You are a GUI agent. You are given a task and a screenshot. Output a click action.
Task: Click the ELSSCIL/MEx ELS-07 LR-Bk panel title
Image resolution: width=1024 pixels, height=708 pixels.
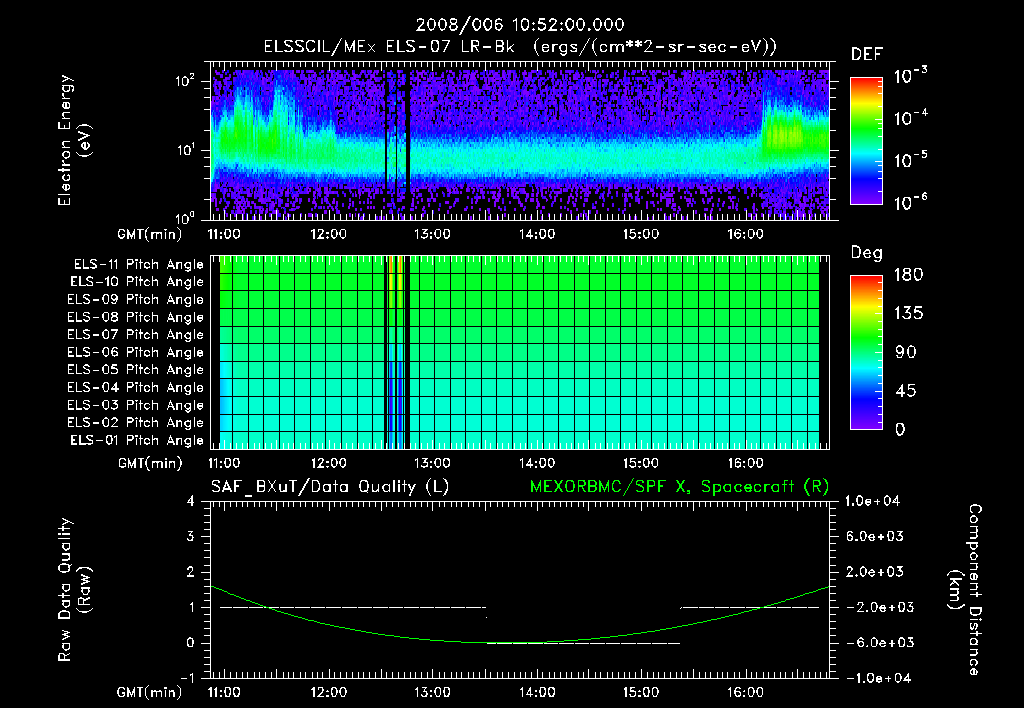click(x=520, y=47)
